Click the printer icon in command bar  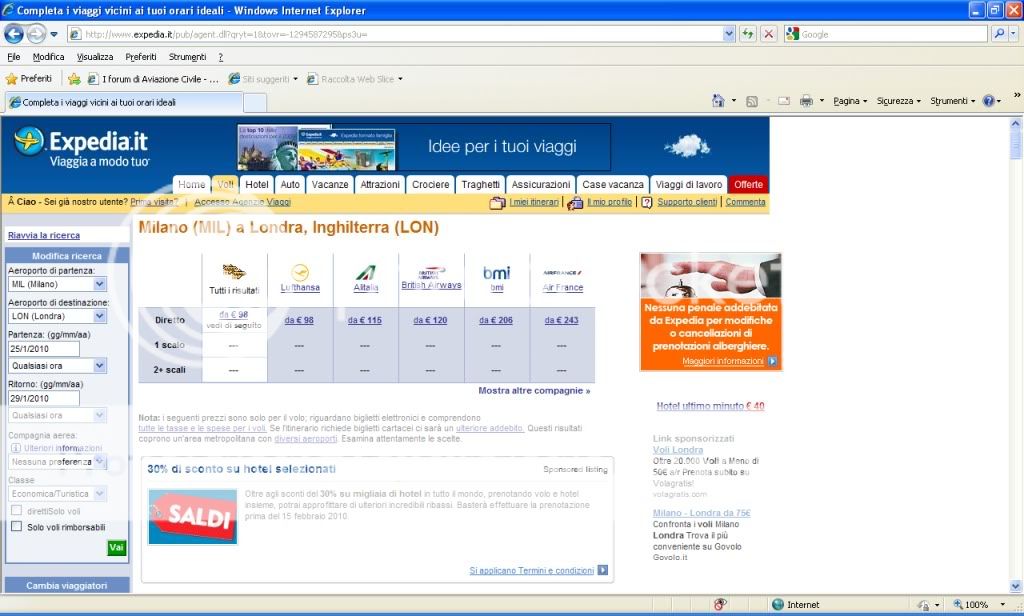(x=807, y=101)
